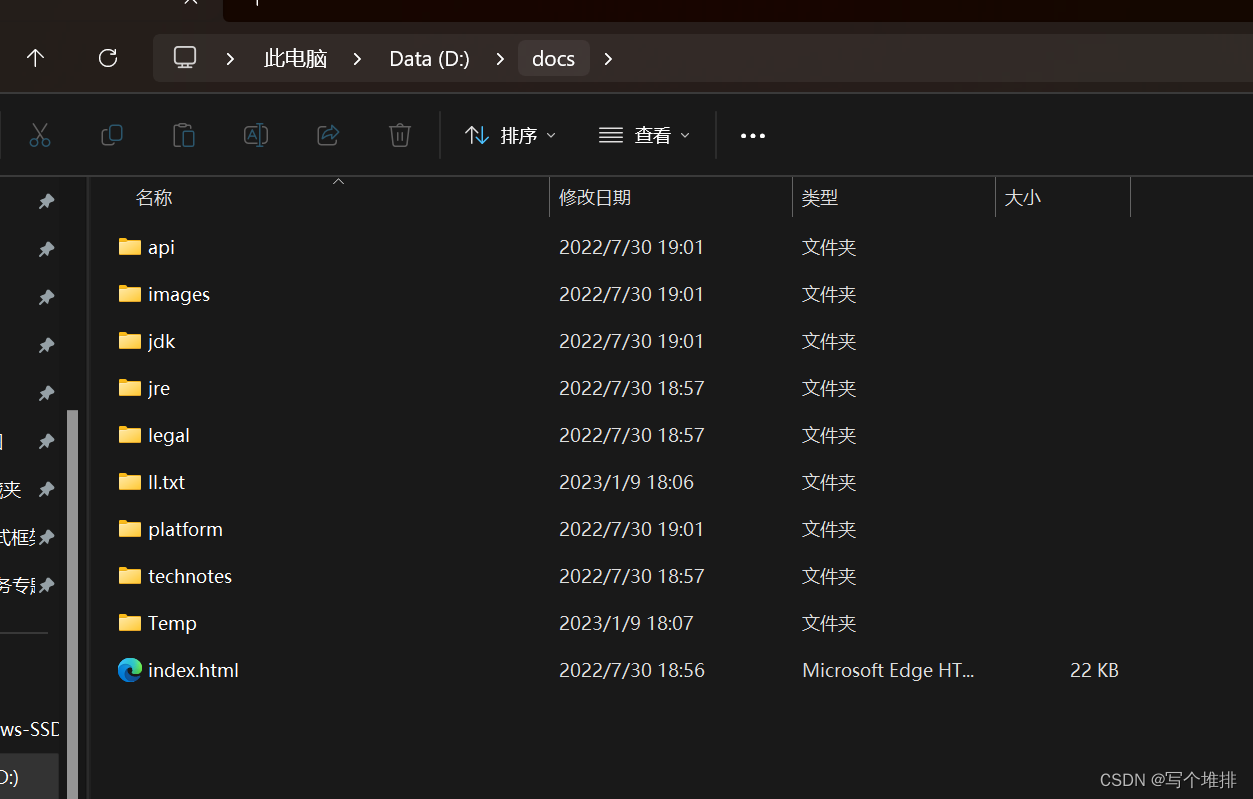Click the computer monitor icon in address bar
The height and width of the screenshot is (799, 1253).
pos(185,58)
